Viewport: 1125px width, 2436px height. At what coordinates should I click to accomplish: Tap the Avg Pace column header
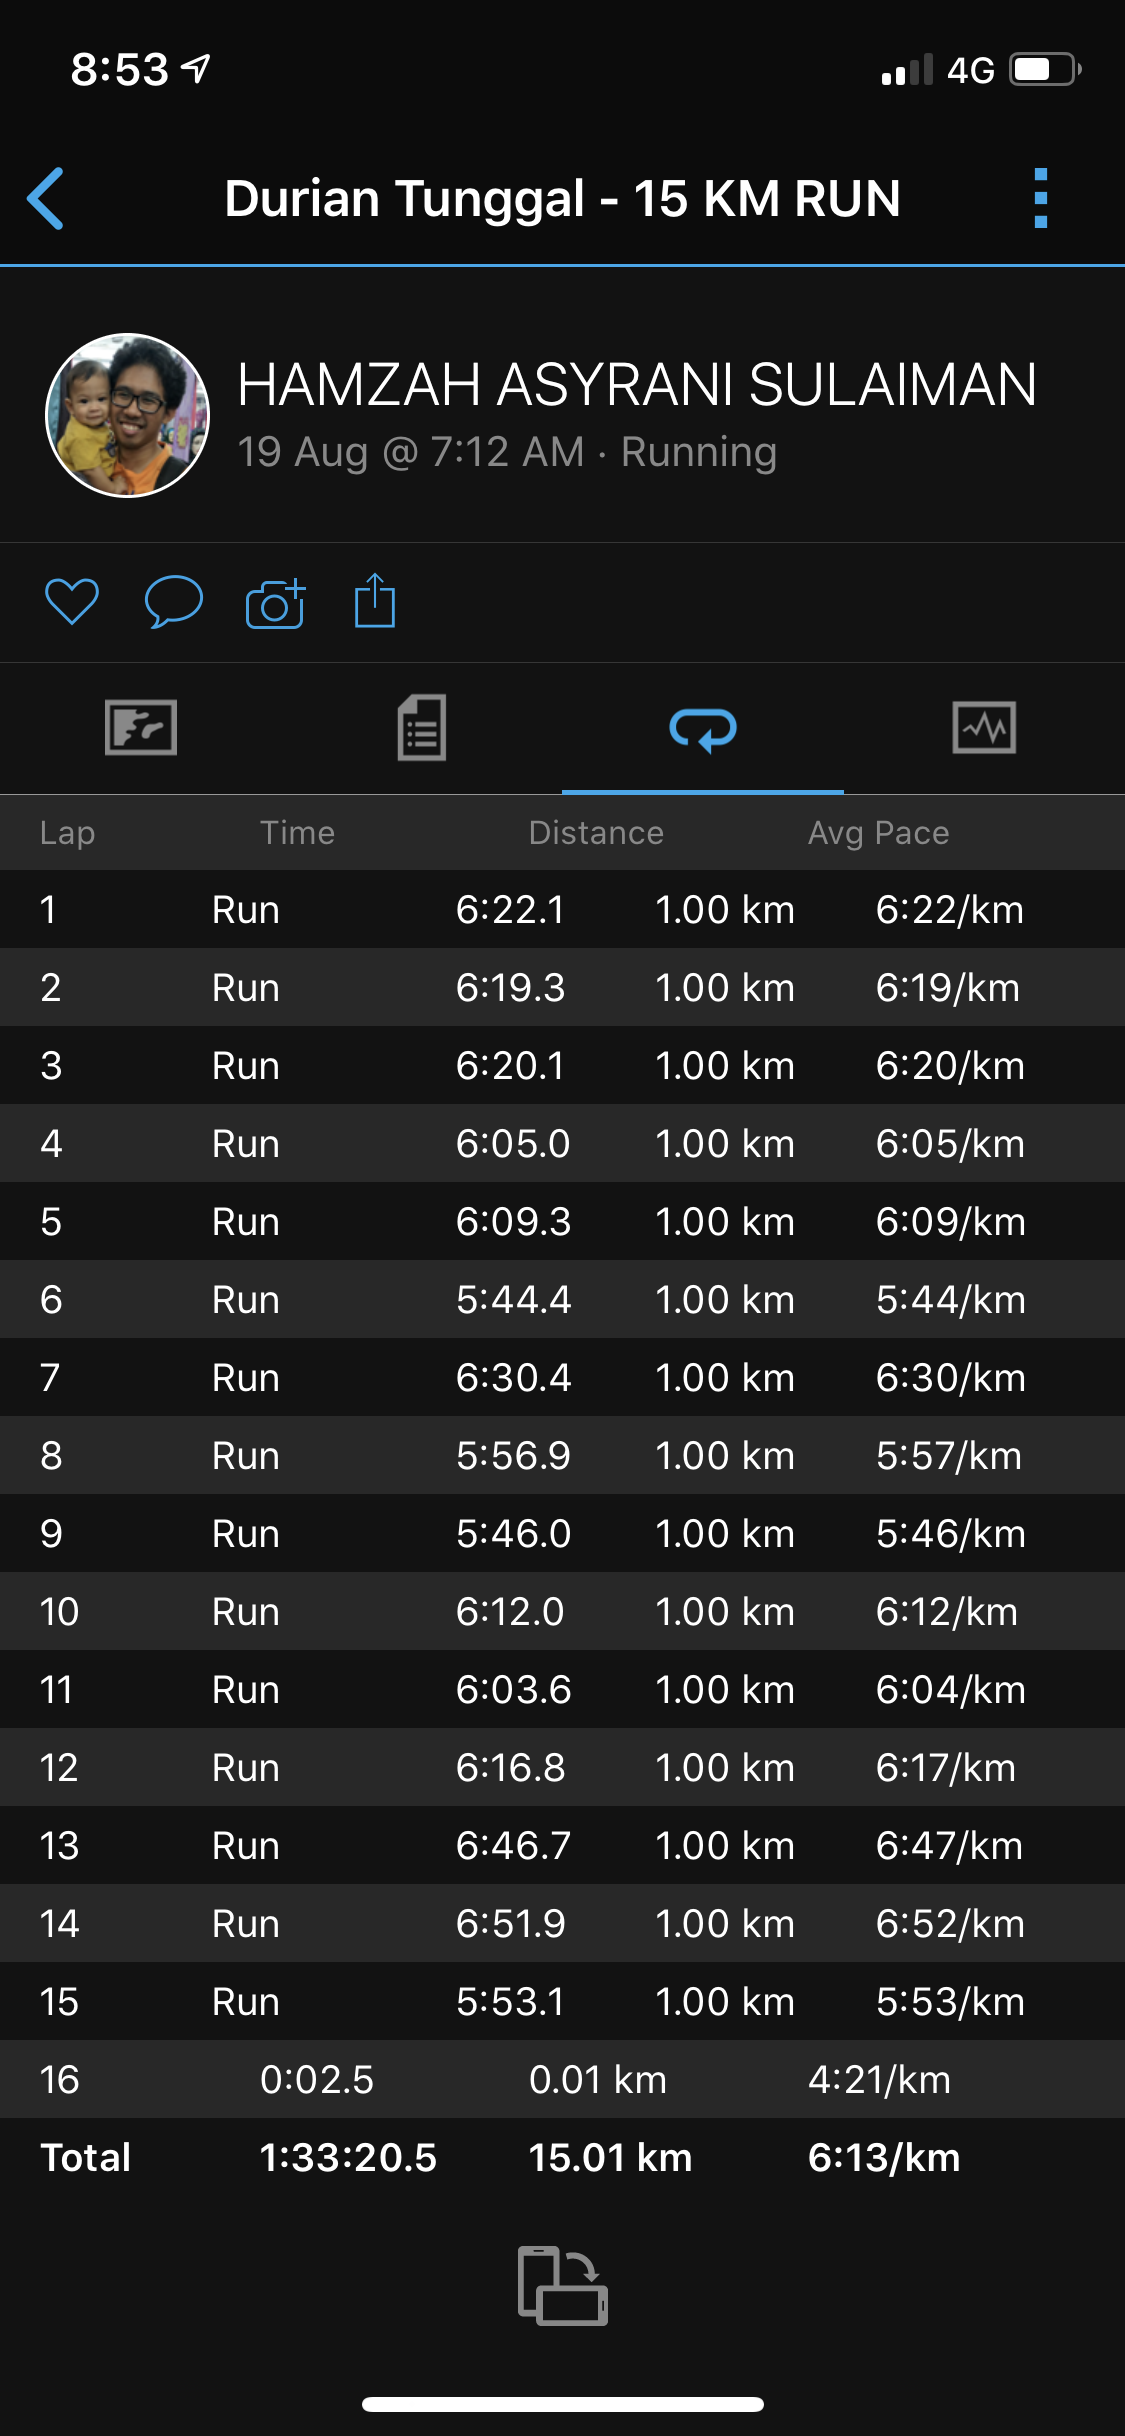pyautogui.click(x=878, y=833)
